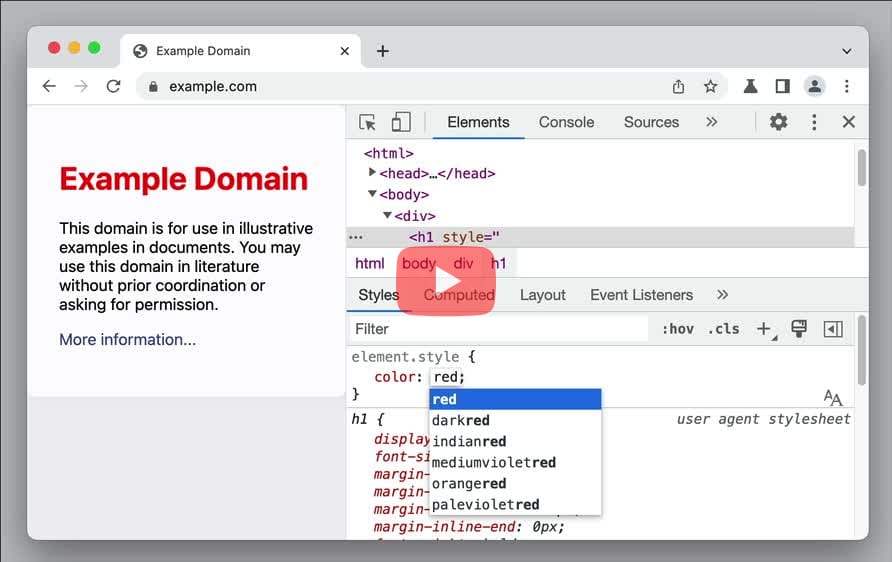Toggle the :hov element state button
892x562 pixels.
[x=678, y=329]
